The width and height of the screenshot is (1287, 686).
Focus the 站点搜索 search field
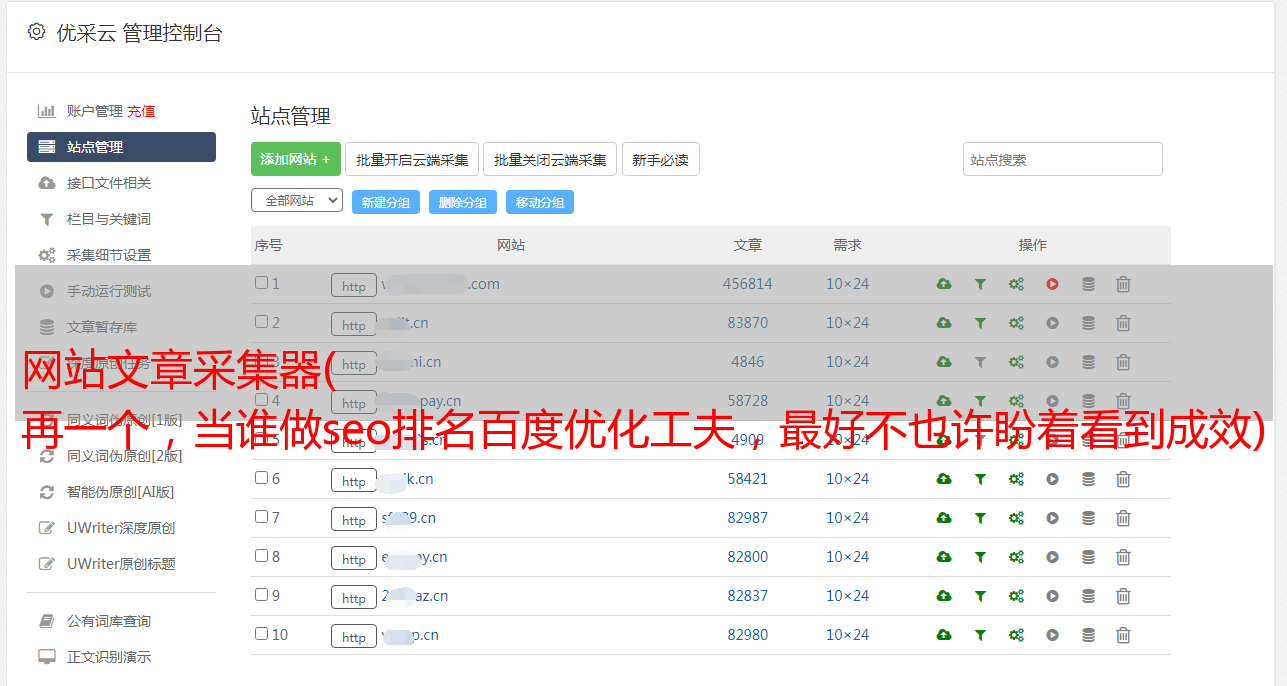coord(1063,159)
